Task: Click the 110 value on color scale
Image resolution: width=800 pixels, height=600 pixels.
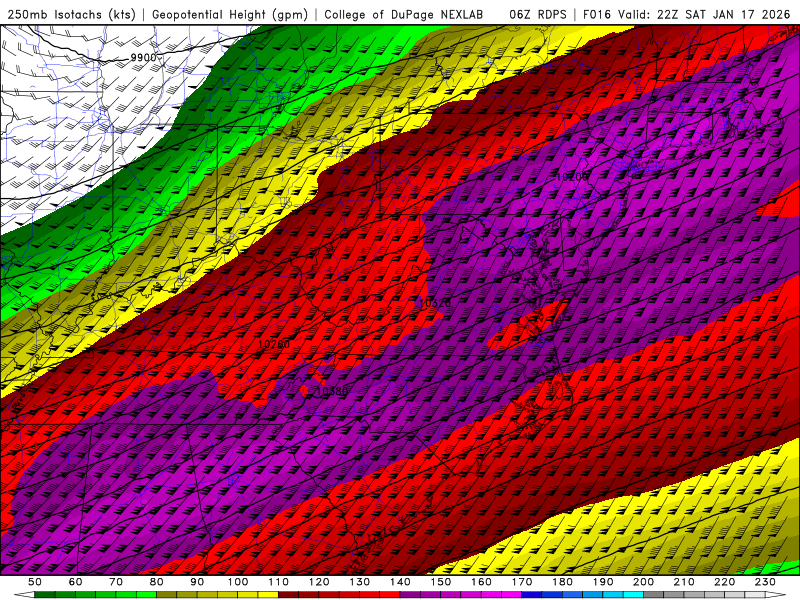Action: tap(279, 582)
